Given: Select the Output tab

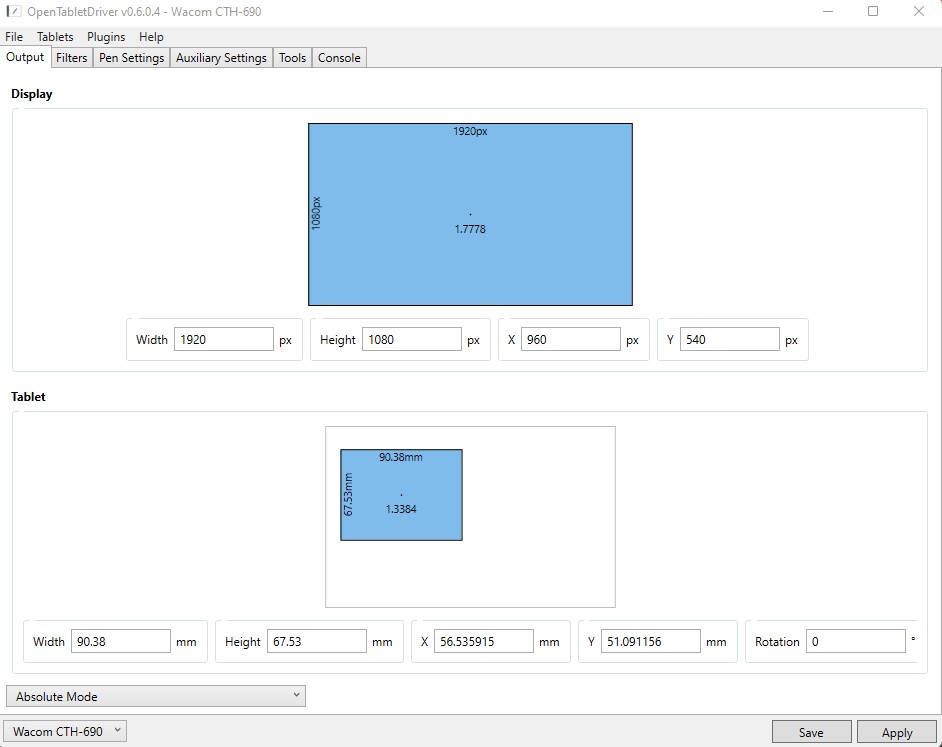Looking at the screenshot, I should [x=25, y=57].
